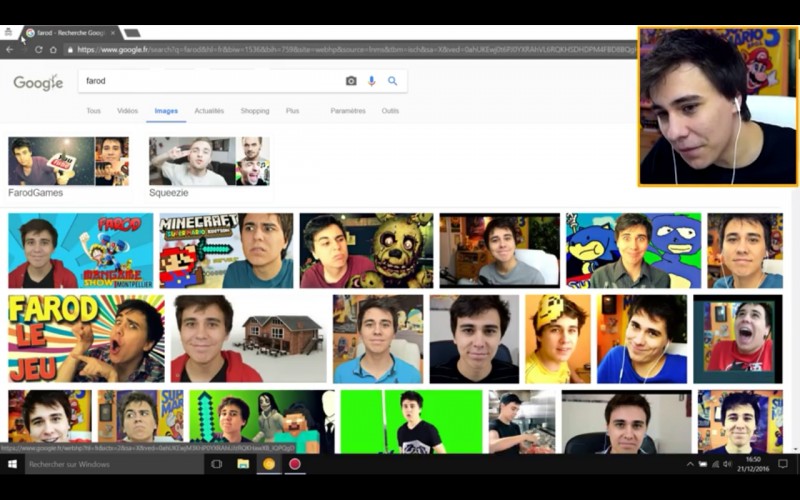Open the kitchen cooking image result
The image size is (800, 500).
click(522, 421)
